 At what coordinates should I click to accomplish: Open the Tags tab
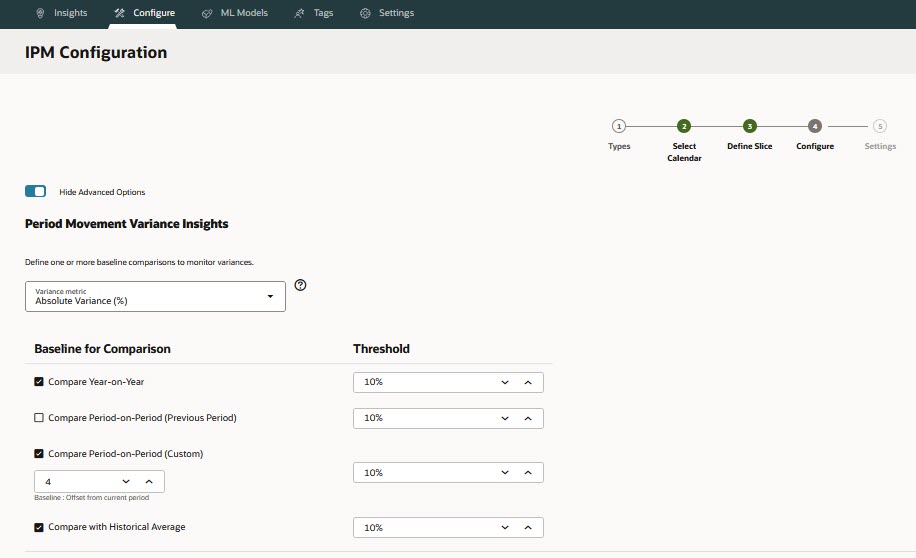click(x=323, y=13)
